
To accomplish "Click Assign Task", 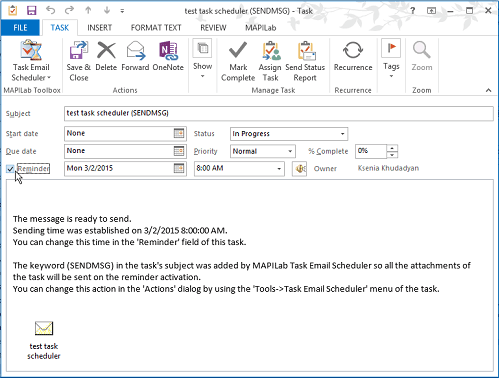I will pos(270,61).
